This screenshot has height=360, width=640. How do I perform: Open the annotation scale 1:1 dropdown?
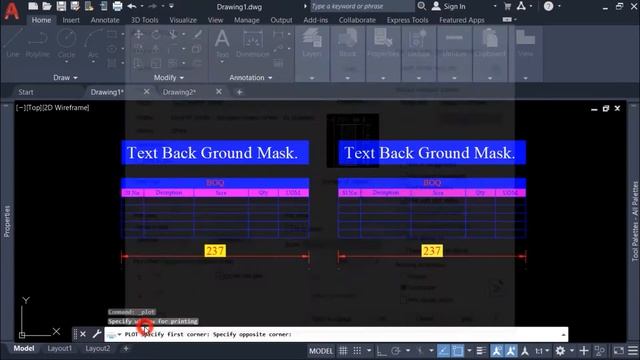(x=542, y=351)
